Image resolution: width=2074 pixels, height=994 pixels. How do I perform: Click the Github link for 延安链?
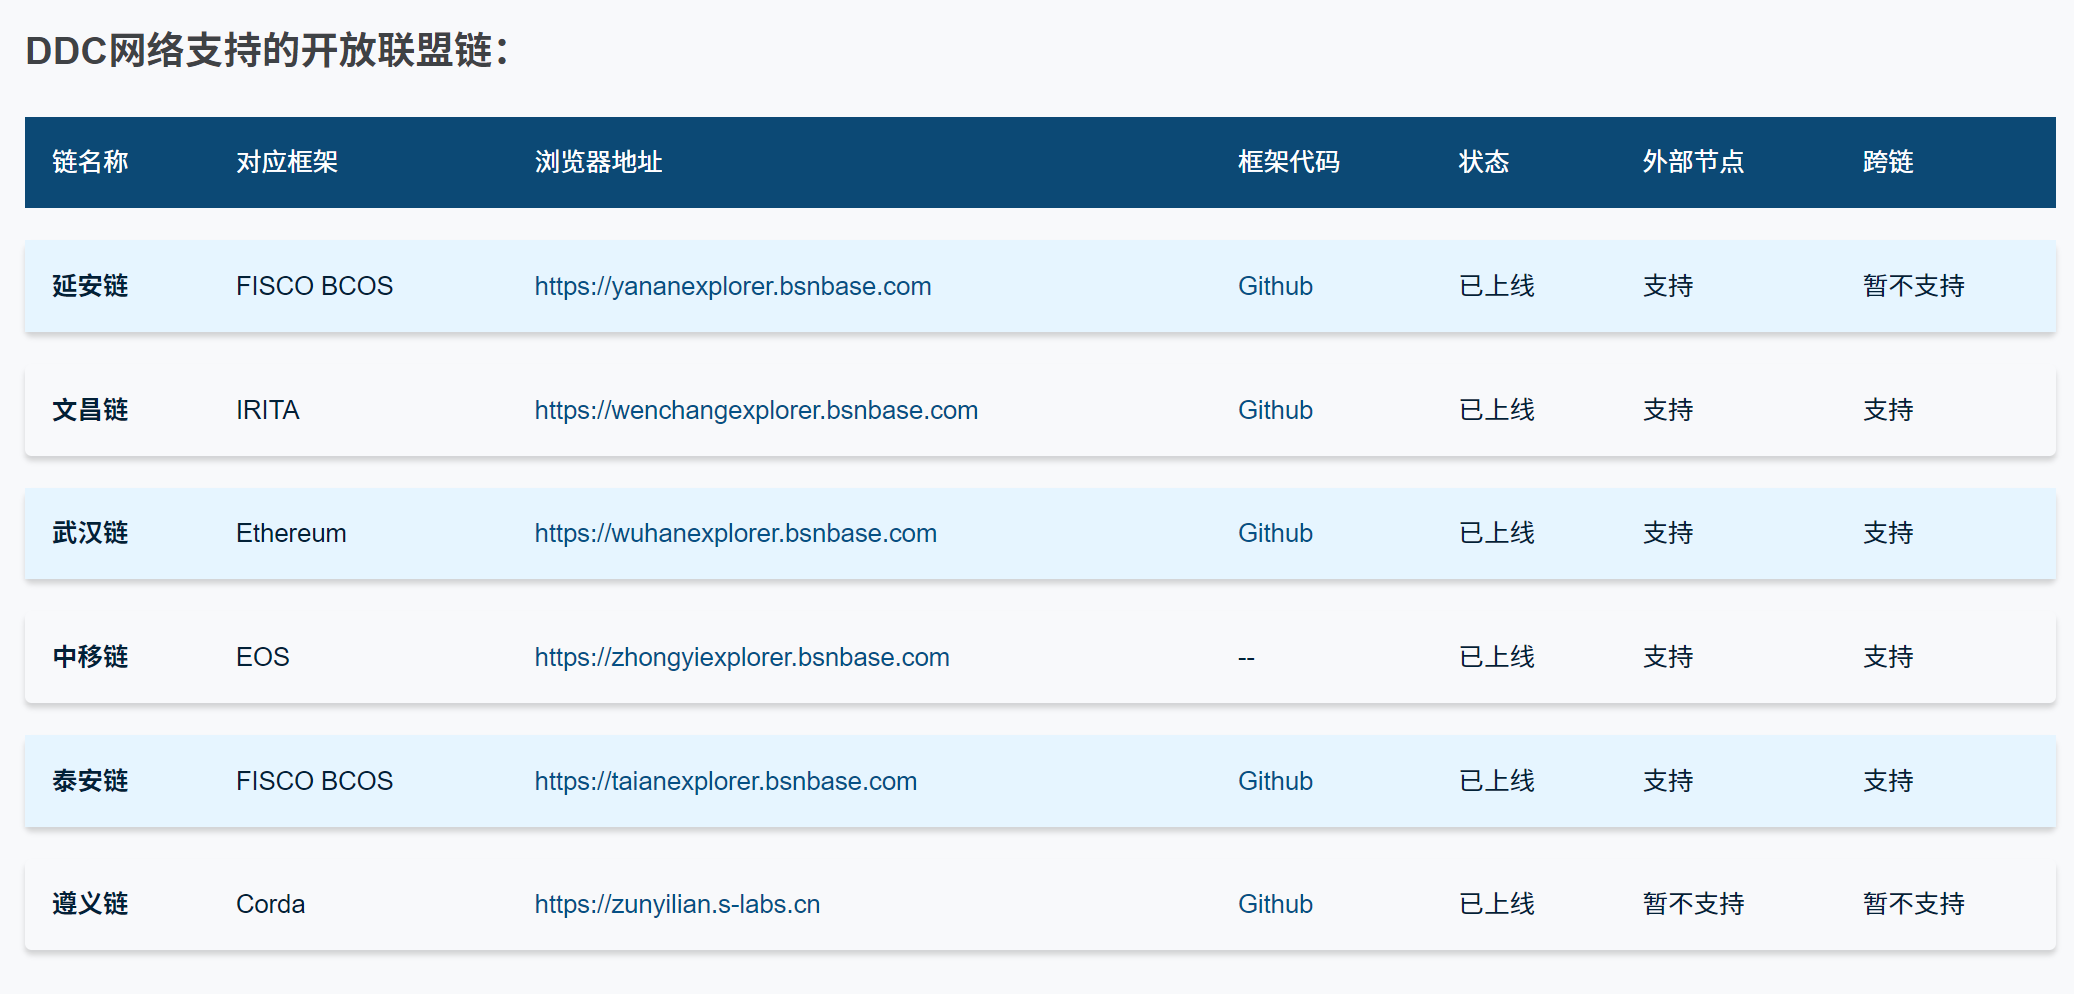[x=1274, y=286]
